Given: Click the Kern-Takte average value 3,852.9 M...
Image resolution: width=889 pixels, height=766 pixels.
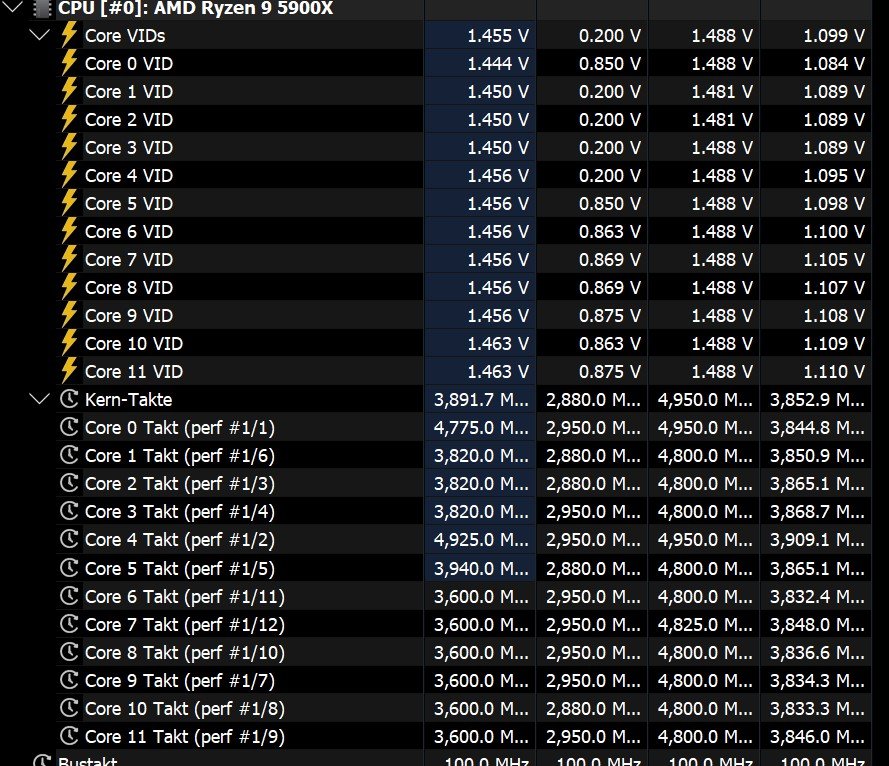Looking at the screenshot, I should click(x=817, y=400).
